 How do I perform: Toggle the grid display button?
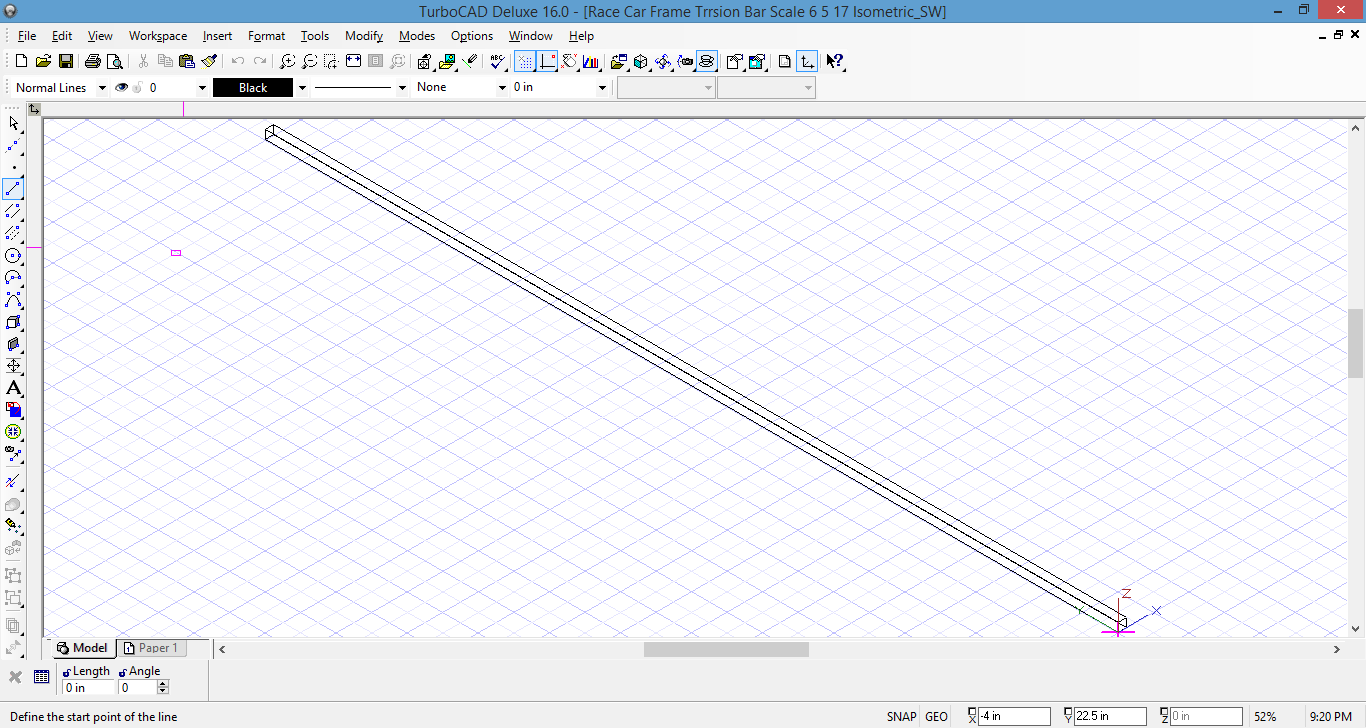click(x=526, y=61)
